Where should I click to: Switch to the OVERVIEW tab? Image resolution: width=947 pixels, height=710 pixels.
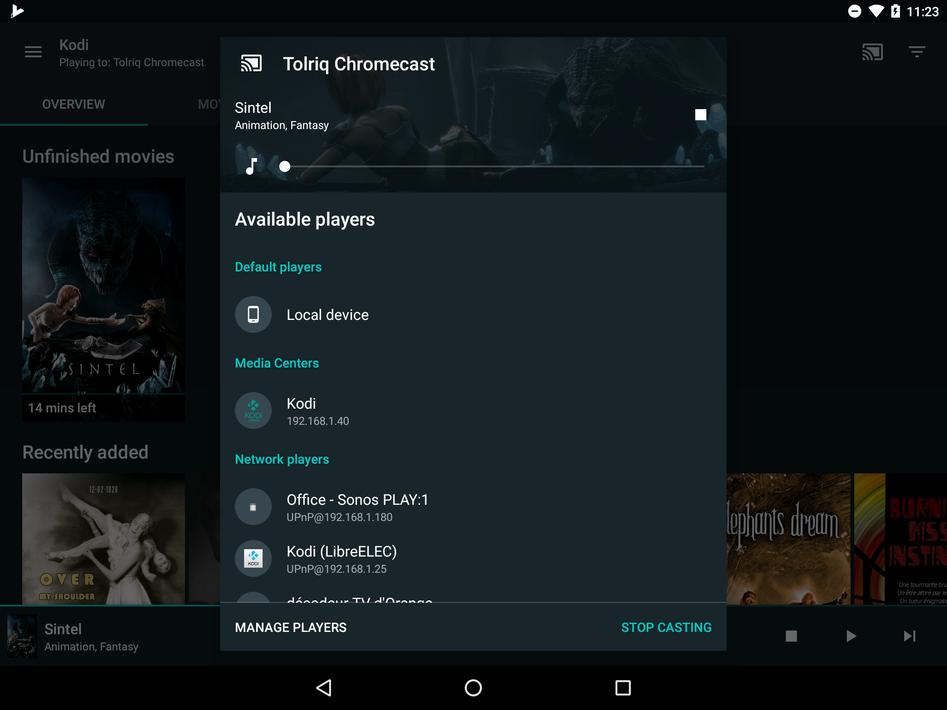[x=74, y=104]
